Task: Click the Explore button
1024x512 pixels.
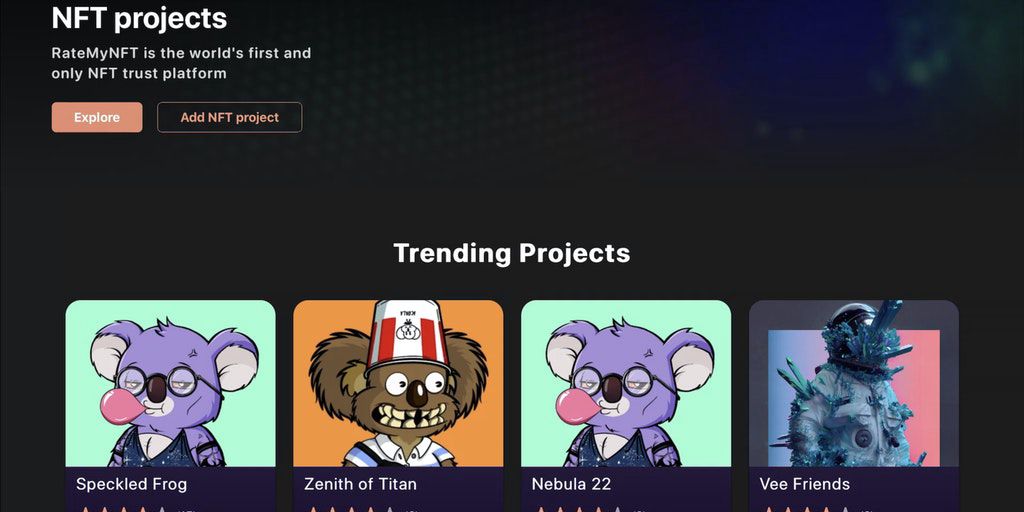Action: point(97,118)
